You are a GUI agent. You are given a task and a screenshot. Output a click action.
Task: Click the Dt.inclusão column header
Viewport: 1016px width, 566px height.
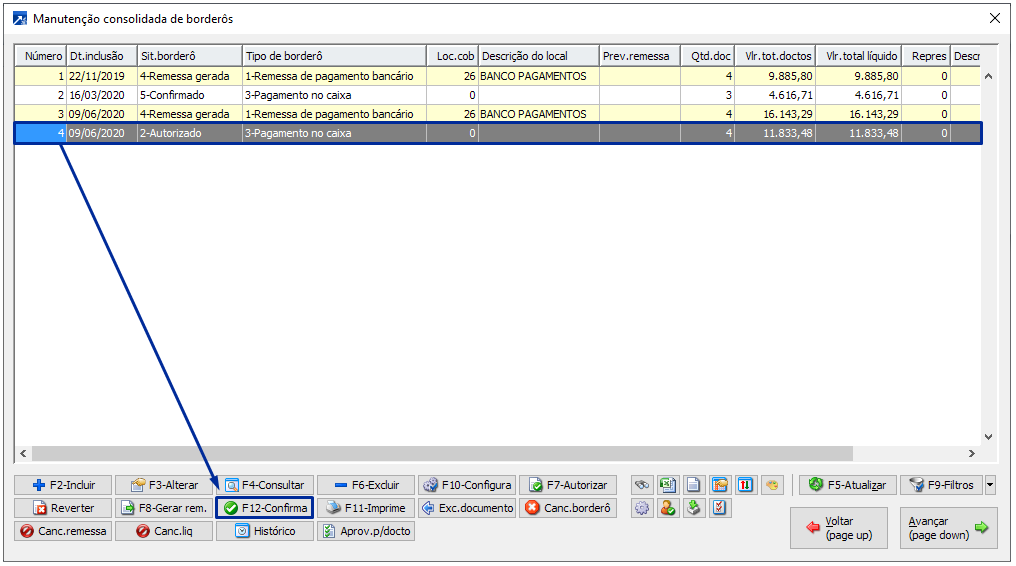pos(102,56)
